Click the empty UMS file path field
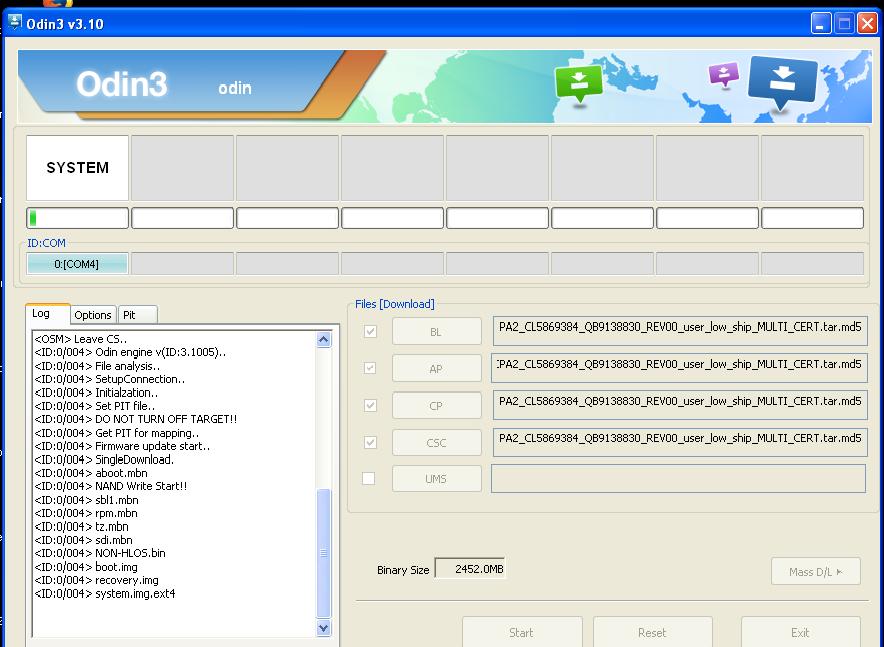Image resolution: width=884 pixels, height=647 pixels. pyautogui.click(x=679, y=478)
